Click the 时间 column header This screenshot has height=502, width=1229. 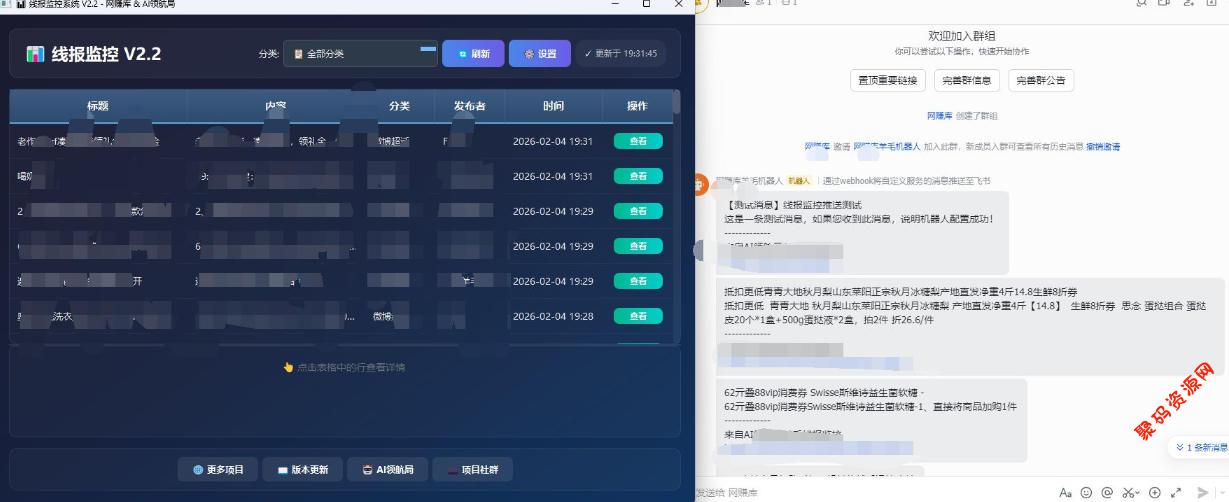point(553,106)
